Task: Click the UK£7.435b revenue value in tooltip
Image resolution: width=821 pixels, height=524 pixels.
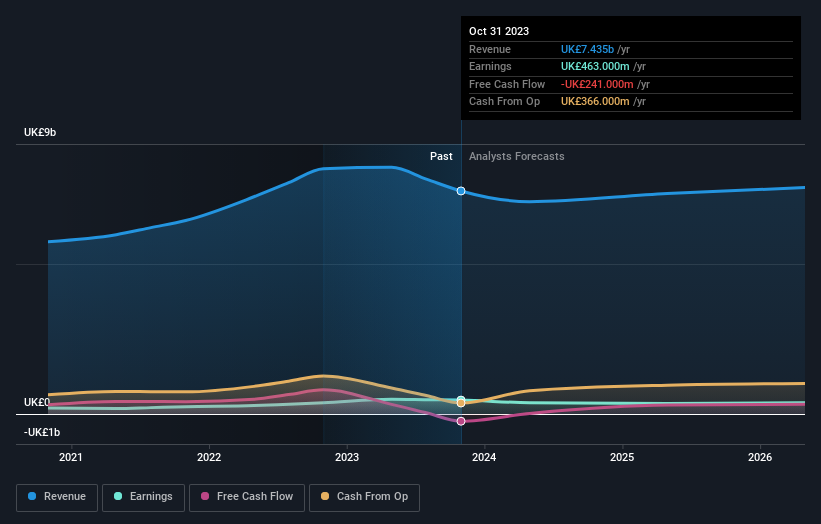Action: (587, 49)
